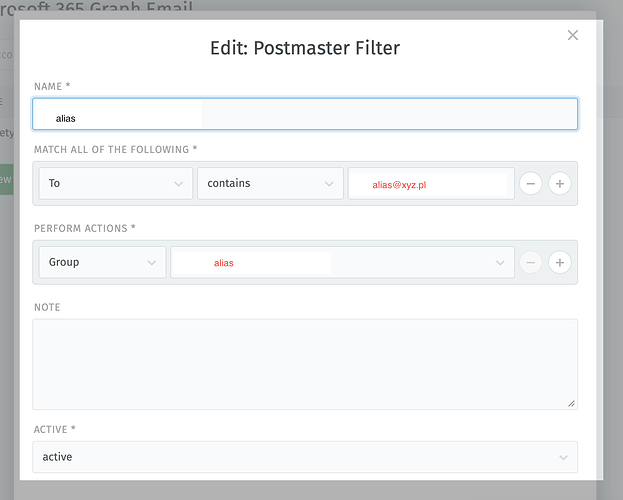Open the Group action type dropdown
This screenshot has height=500, width=623.
102,262
